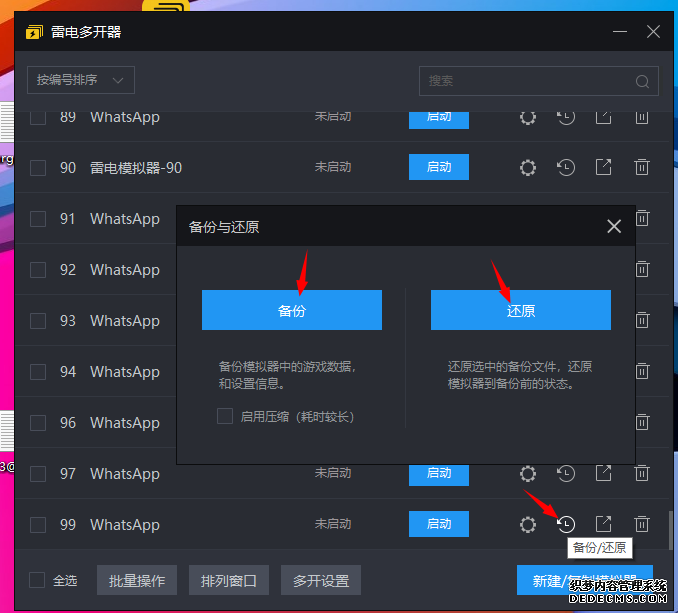678x613 pixels.
Task: Tick the select-all checkbox at bottom
Action: pyautogui.click(x=37, y=580)
